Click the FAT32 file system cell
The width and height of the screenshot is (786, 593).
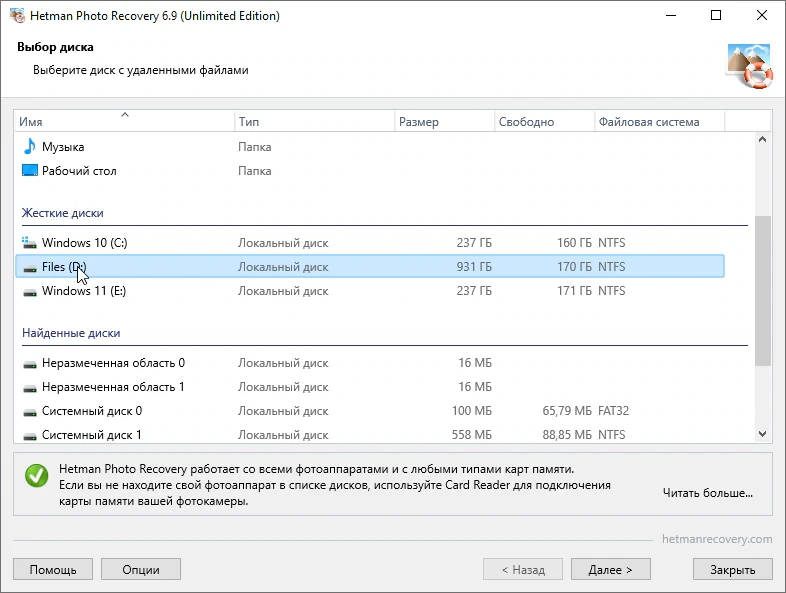click(x=613, y=411)
